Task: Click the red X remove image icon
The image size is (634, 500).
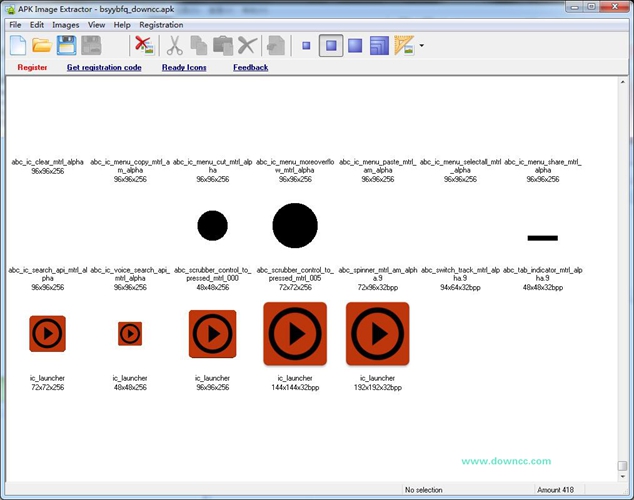Action: 144,45
